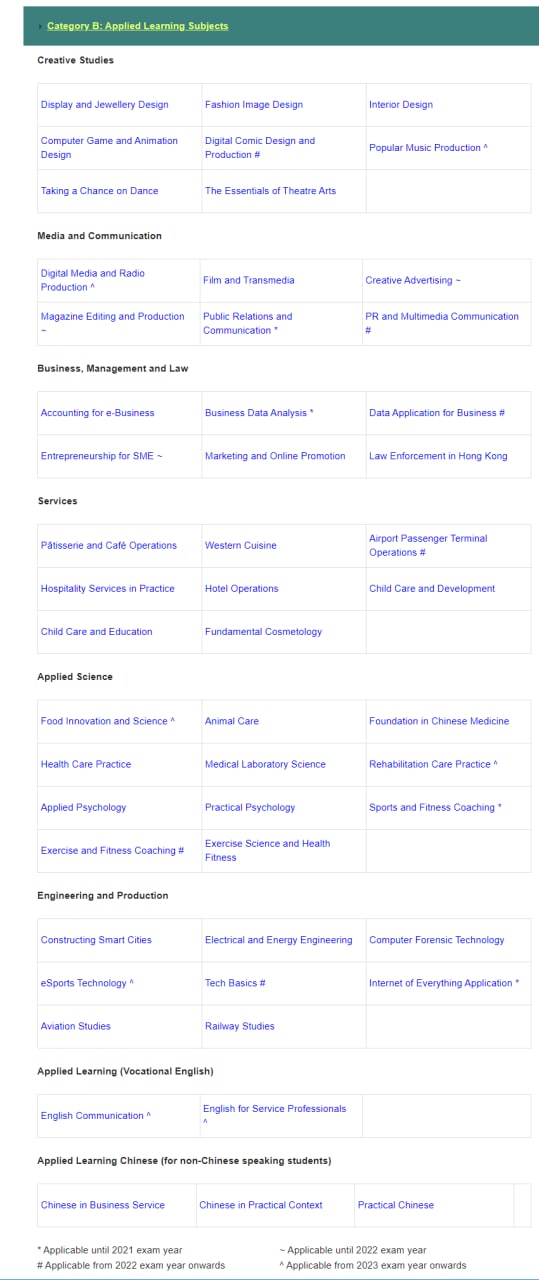Select Accounting for e-Business link
This screenshot has height=1280, width=539.
pyautogui.click(x=98, y=412)
